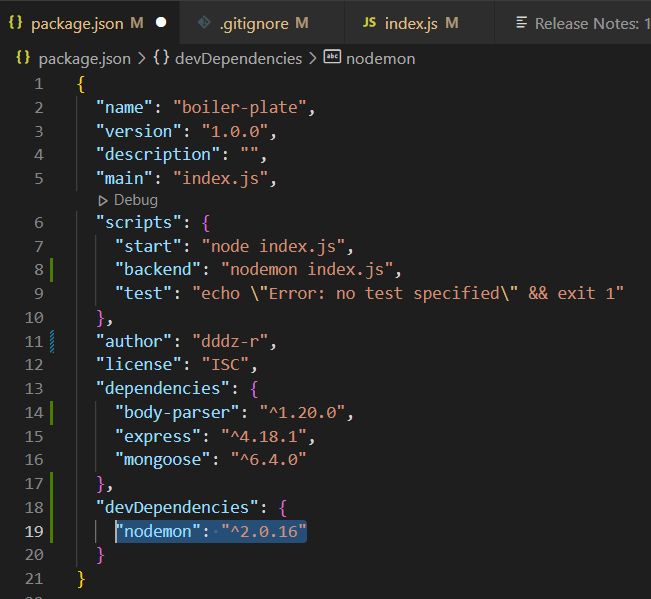This screenshot has height=599, width=651.
Task: Click the "^6.4.0" version string
Action: point(269,460)
